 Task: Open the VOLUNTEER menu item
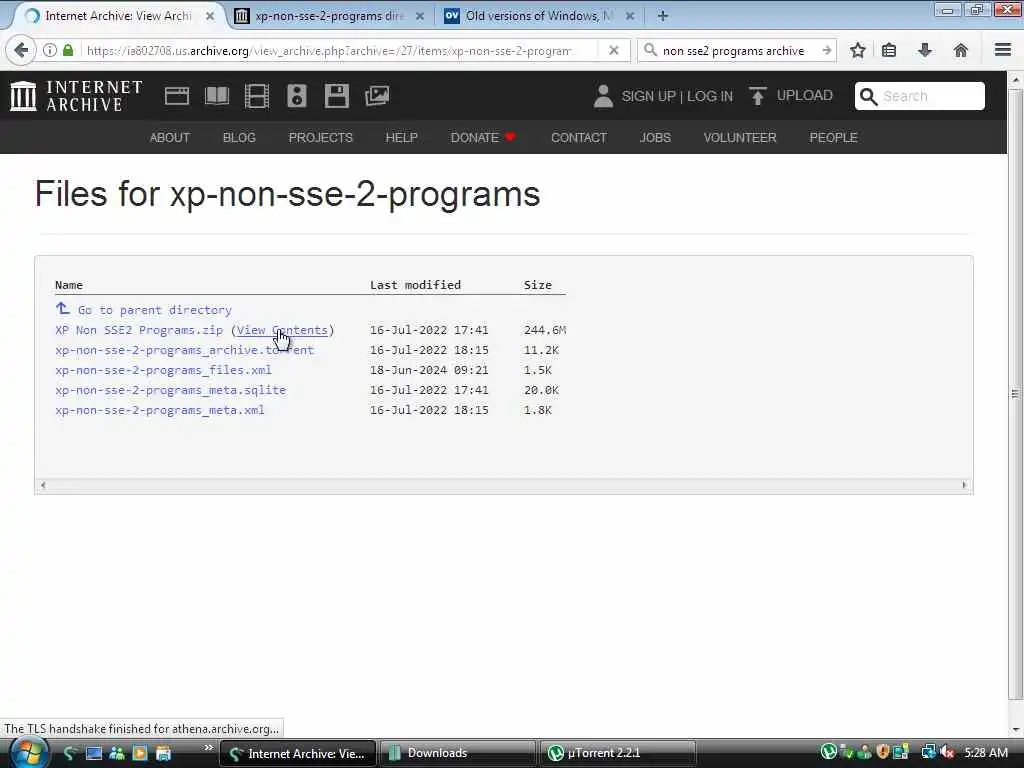[740, 138]
